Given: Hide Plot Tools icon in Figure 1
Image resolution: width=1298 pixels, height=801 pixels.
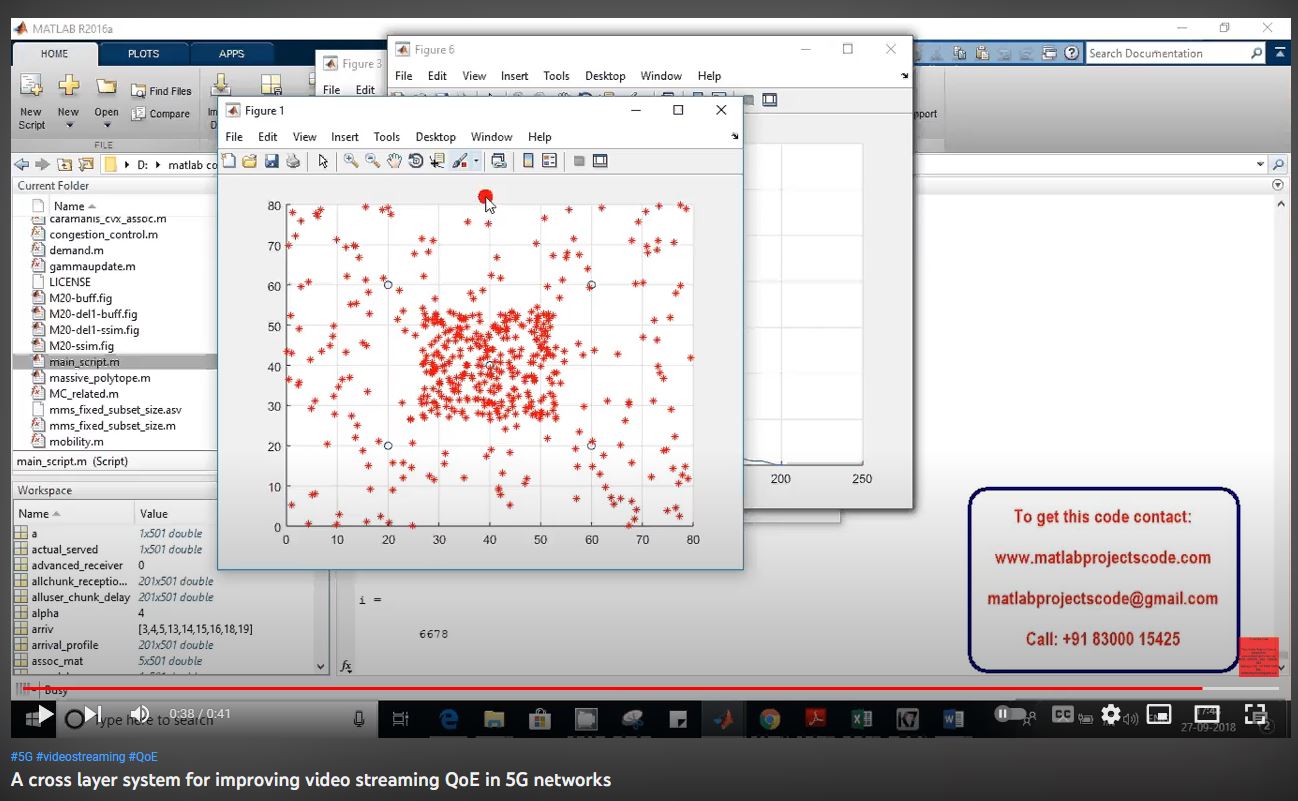Looking at the screenshot, I should [579, 161].
